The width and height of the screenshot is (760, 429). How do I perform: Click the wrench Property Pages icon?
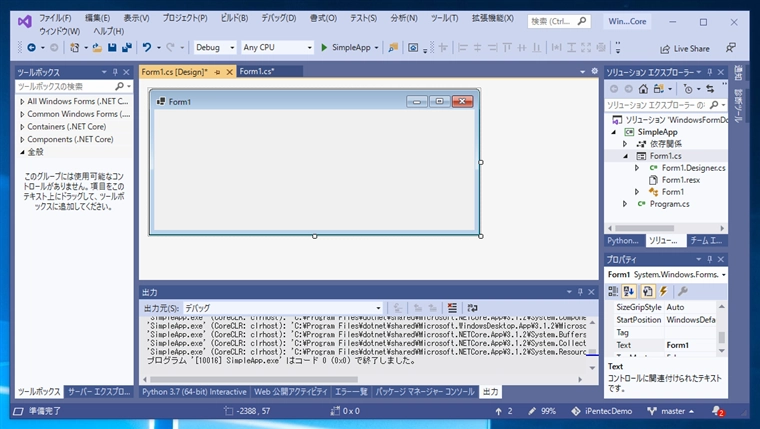pyautogui.click(x=682, y=291)
